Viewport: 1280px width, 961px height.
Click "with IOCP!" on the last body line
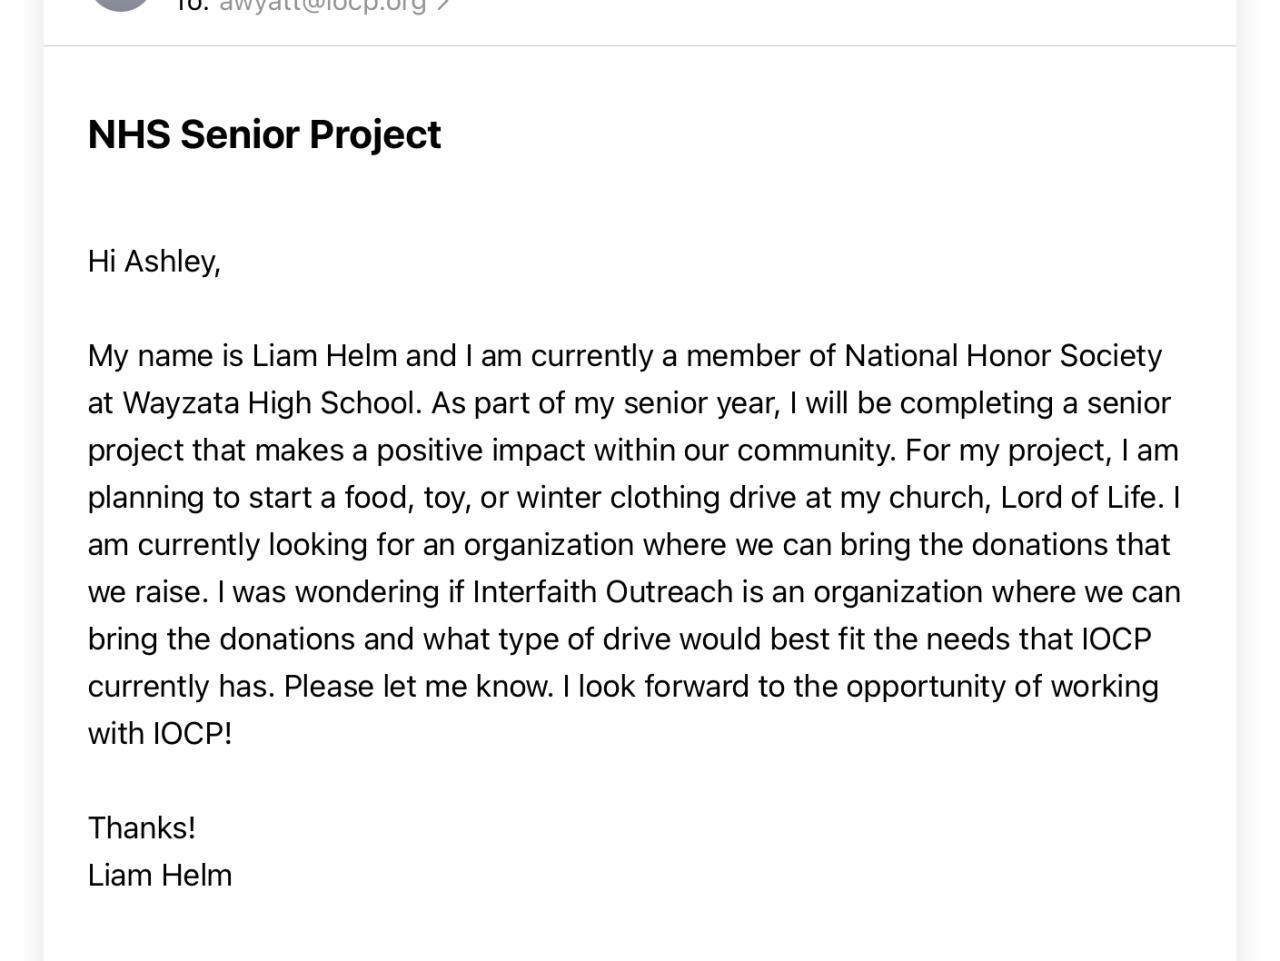pyautogui.click(x=160, y=733)
